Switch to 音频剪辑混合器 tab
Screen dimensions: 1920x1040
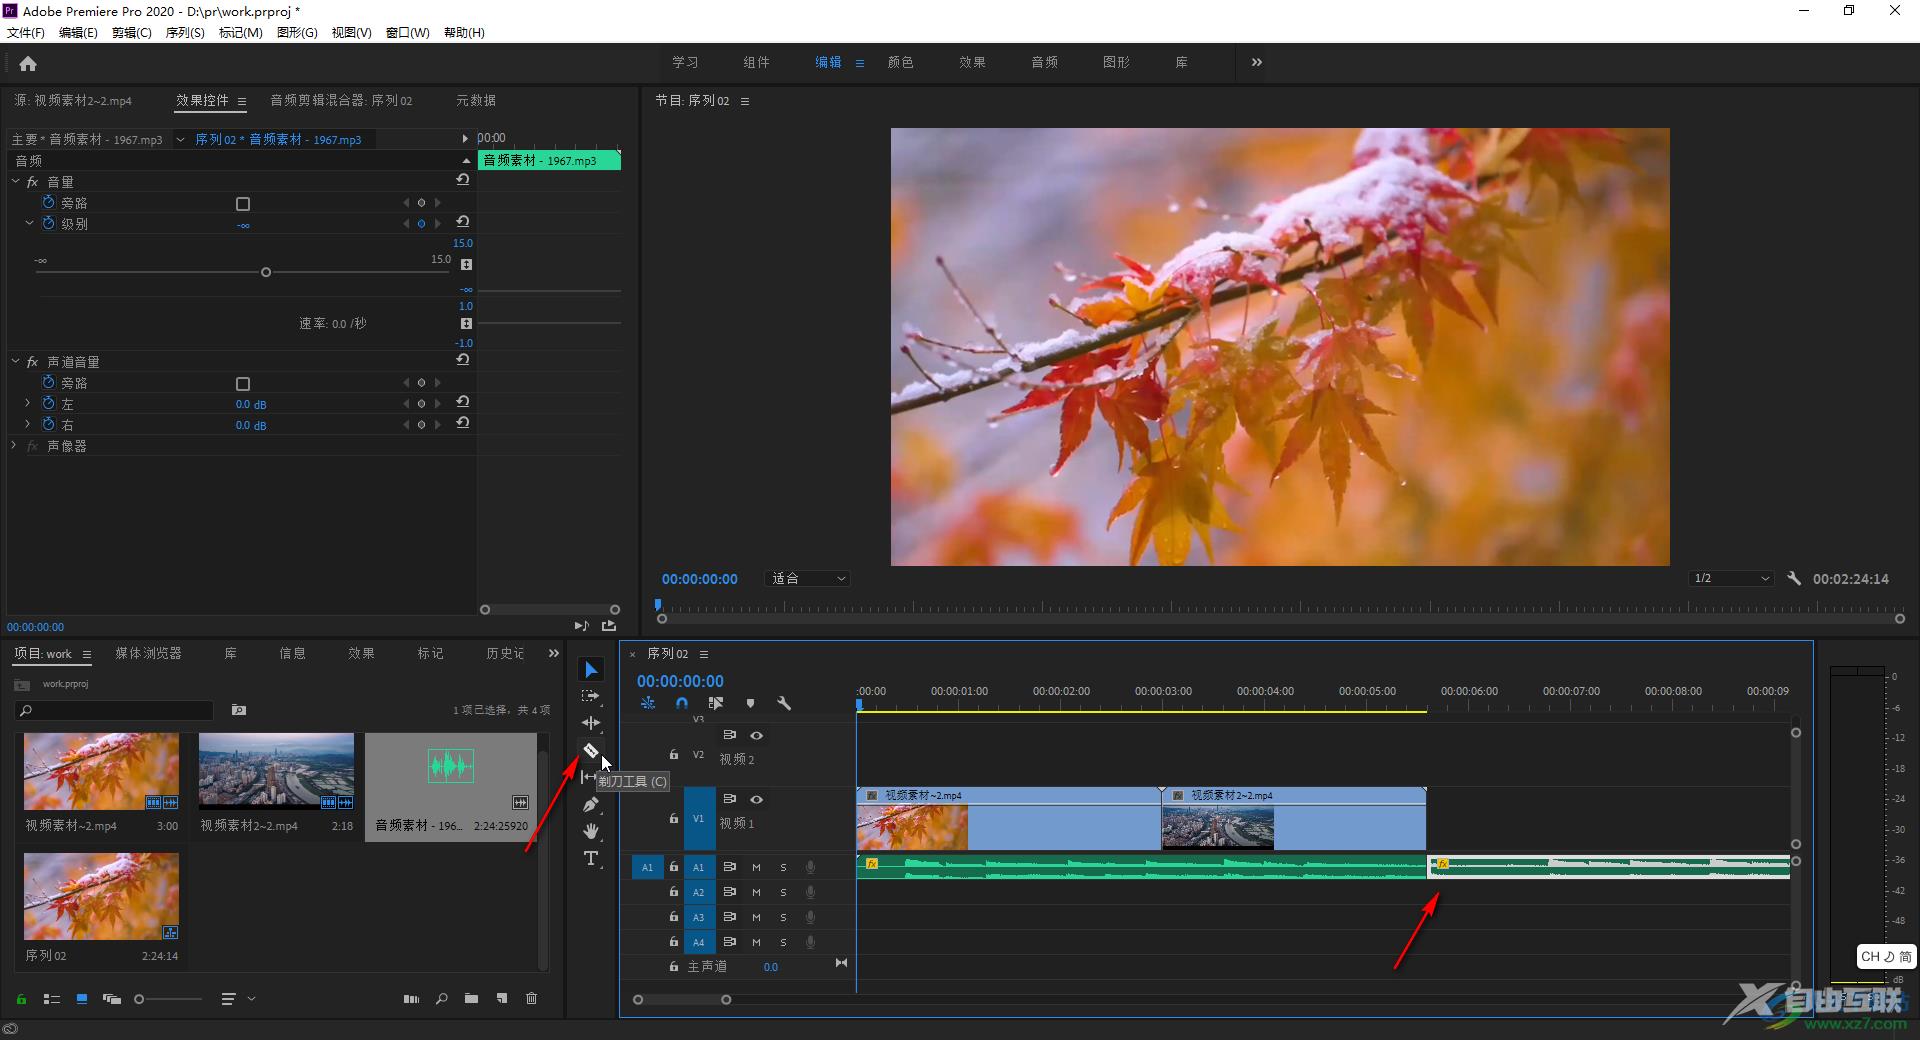click(341, 100)
